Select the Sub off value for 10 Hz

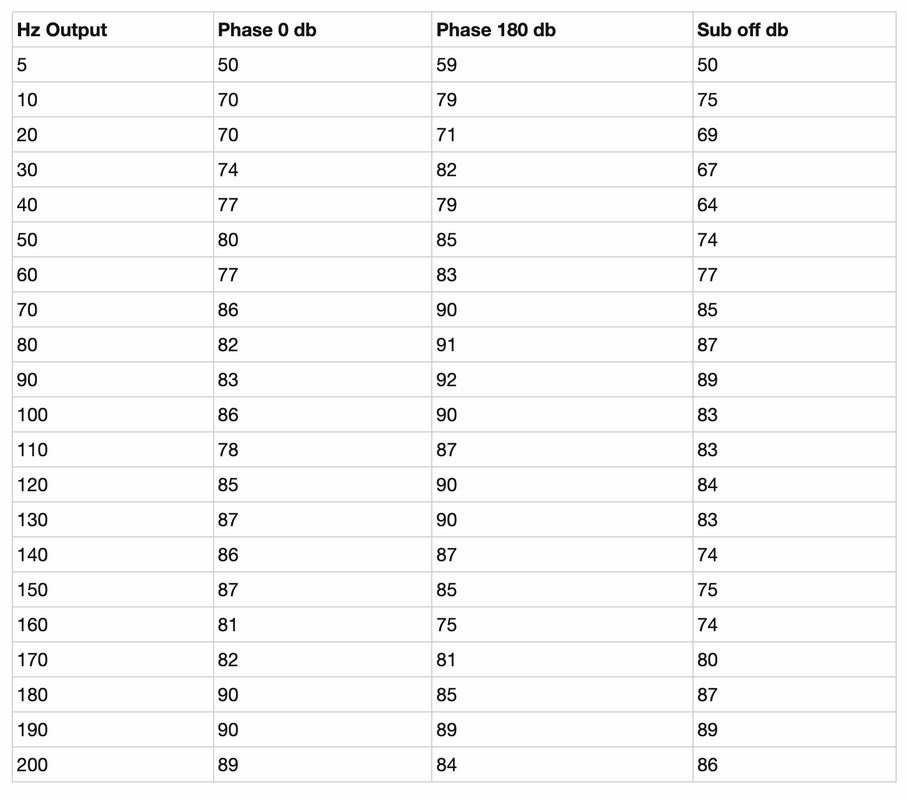pyautogui.click(x=794, y=99)
